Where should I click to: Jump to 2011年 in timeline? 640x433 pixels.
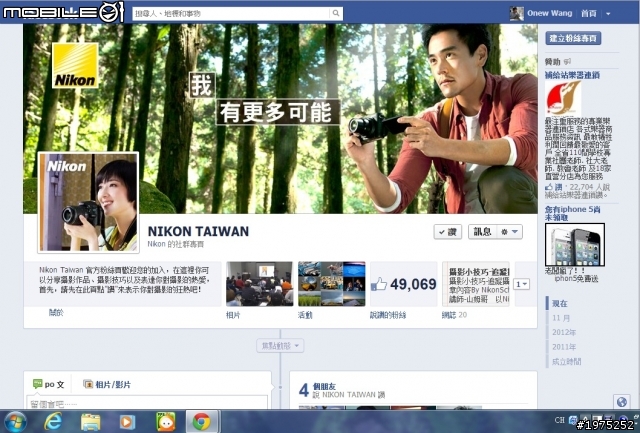click(564, 347)
